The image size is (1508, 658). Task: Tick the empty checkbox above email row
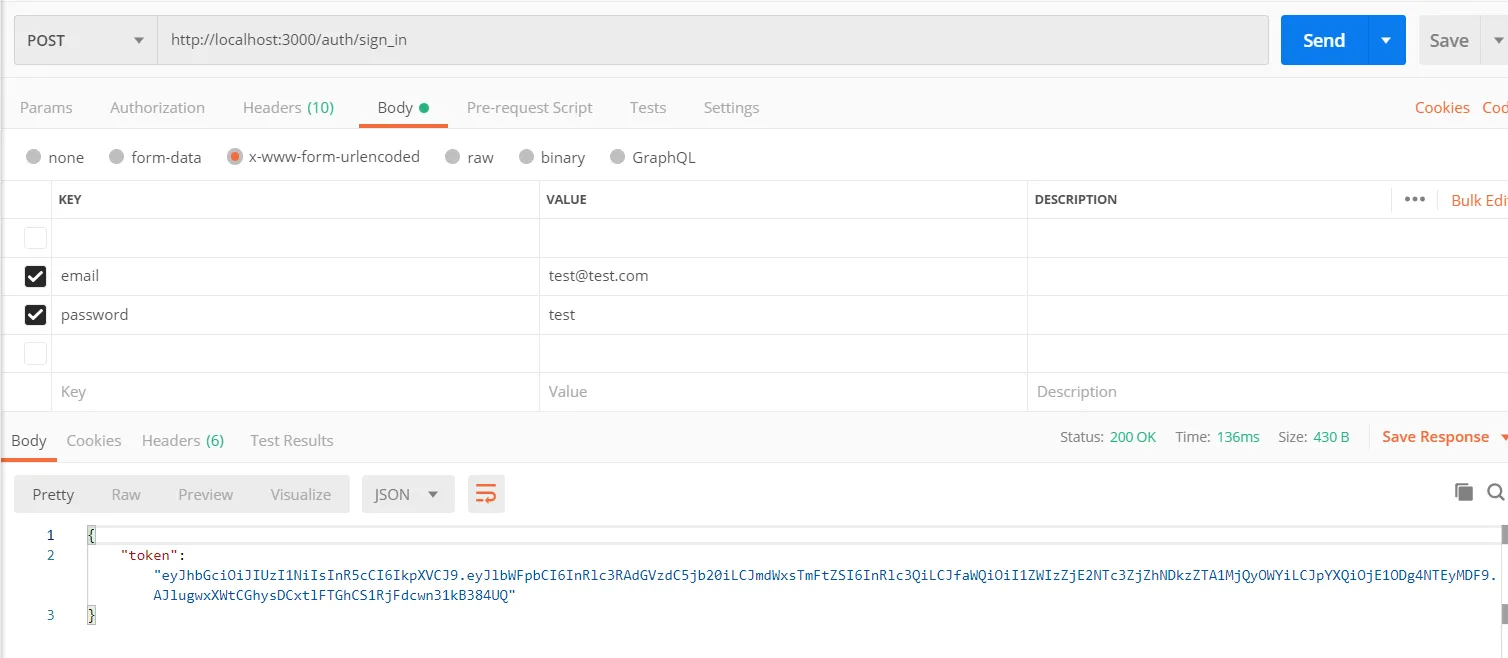(35, 238)
